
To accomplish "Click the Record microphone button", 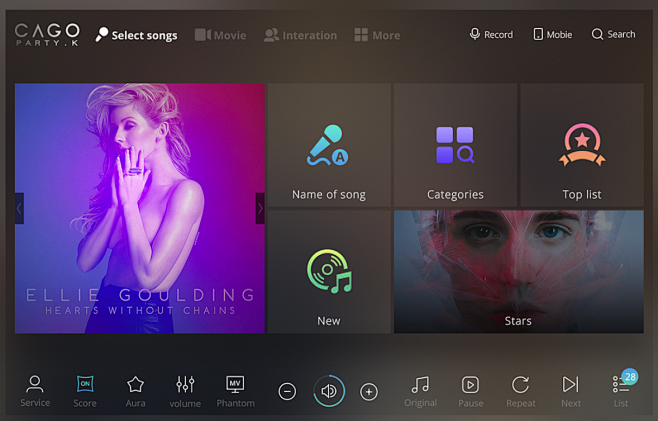I will click(491, 34).
